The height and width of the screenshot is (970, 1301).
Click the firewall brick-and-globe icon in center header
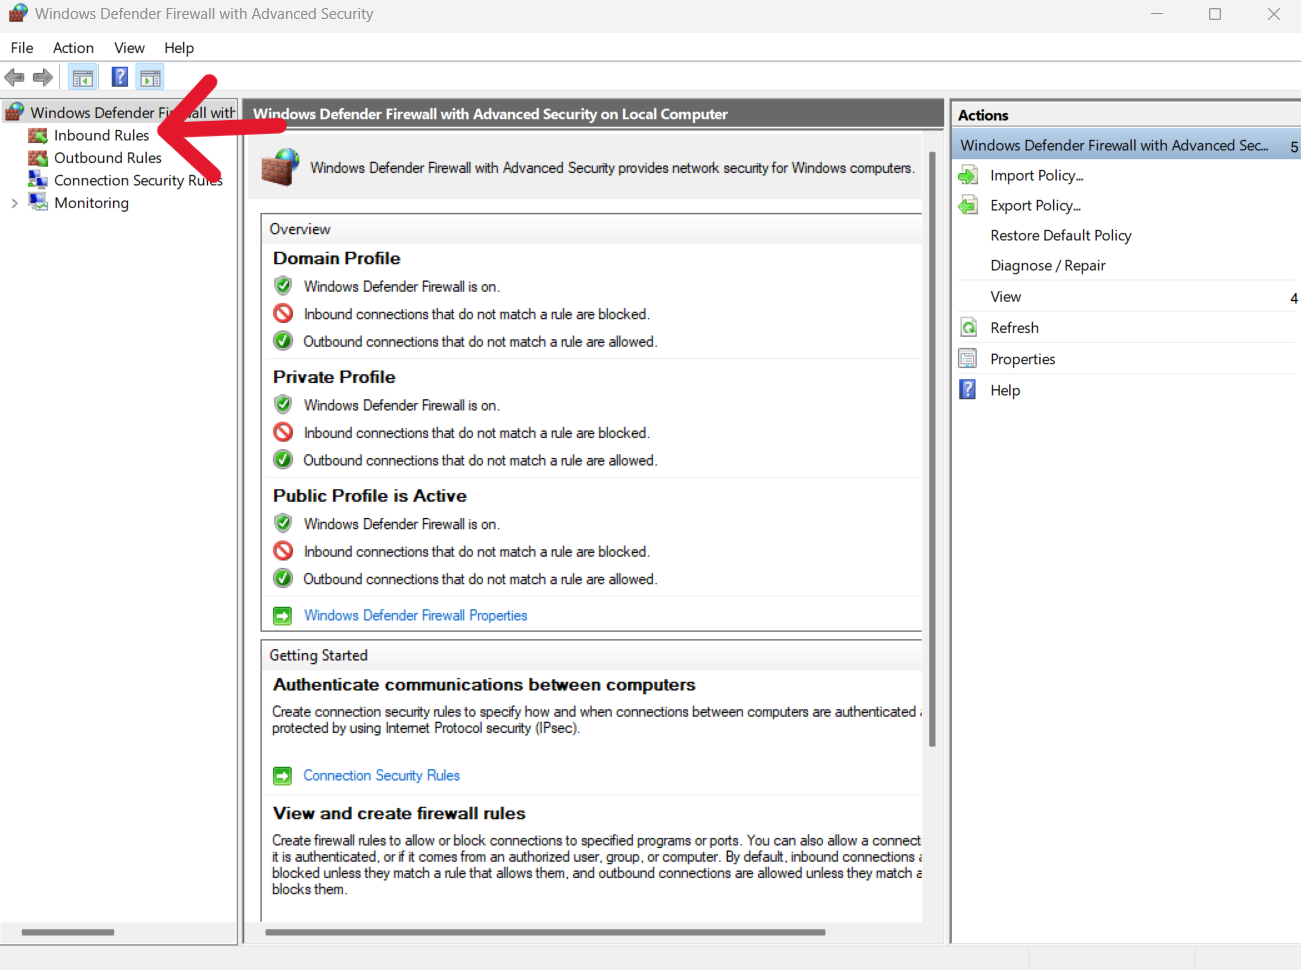click(x=280, y=167)
